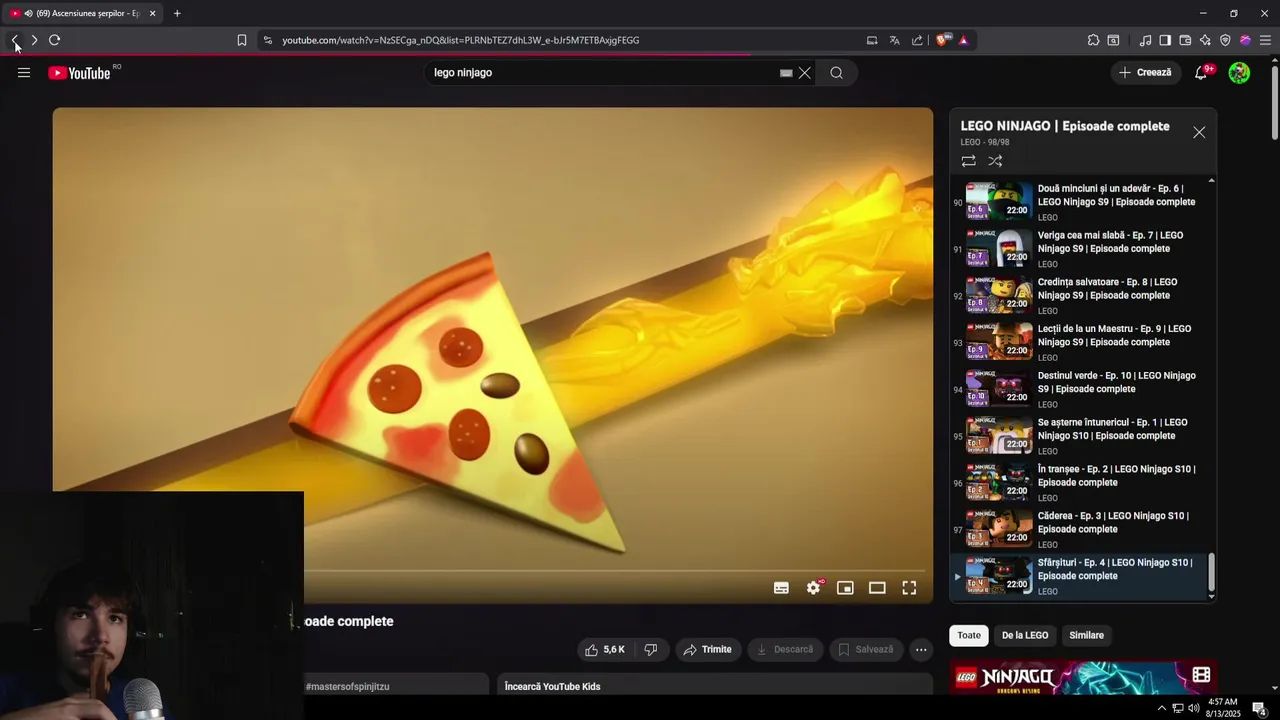Screen dimensions: 1280x720
Task: Toggle playlist shuffle
Action: (x=995, y=161)
